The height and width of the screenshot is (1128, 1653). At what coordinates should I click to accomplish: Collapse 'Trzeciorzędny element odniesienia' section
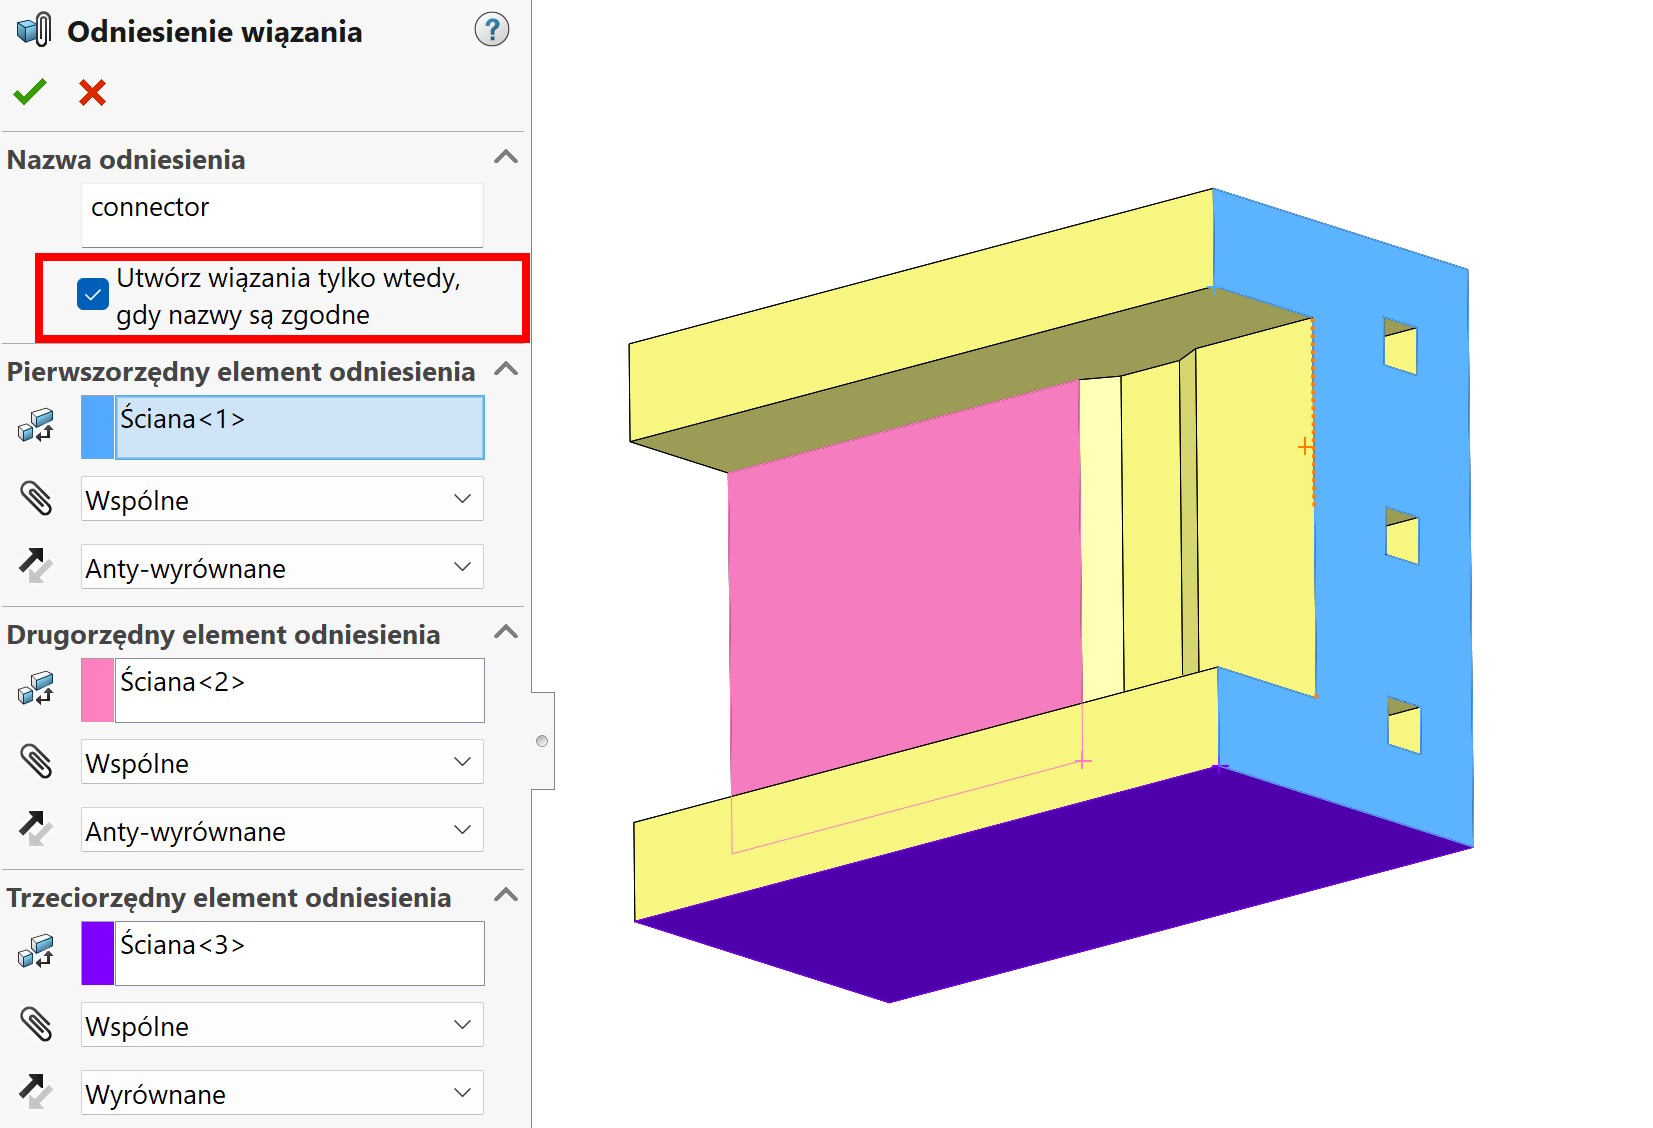point(506,895)
